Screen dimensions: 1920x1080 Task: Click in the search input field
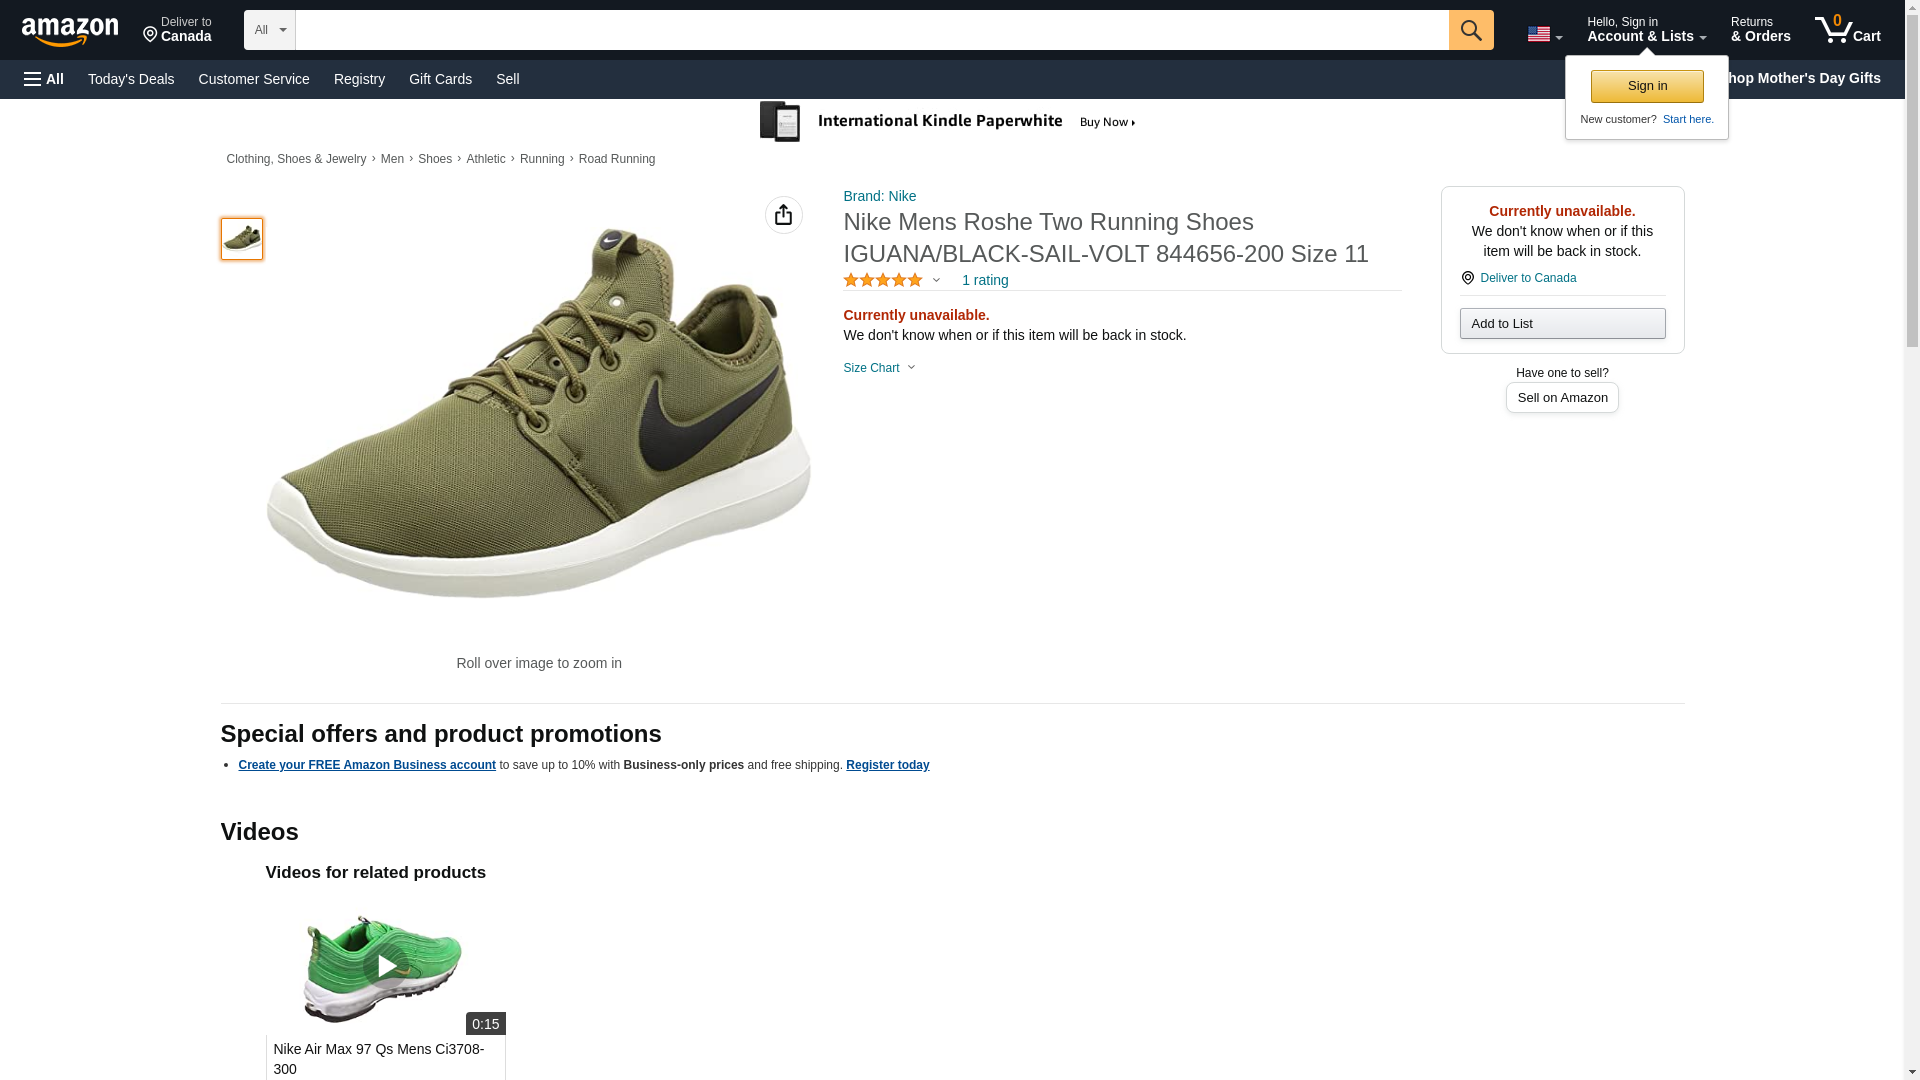(x=870, y=30)
